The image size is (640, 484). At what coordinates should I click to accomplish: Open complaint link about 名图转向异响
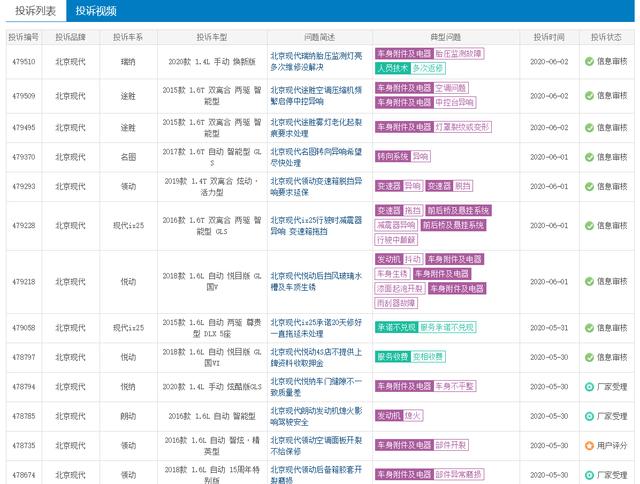pos(316,157)
